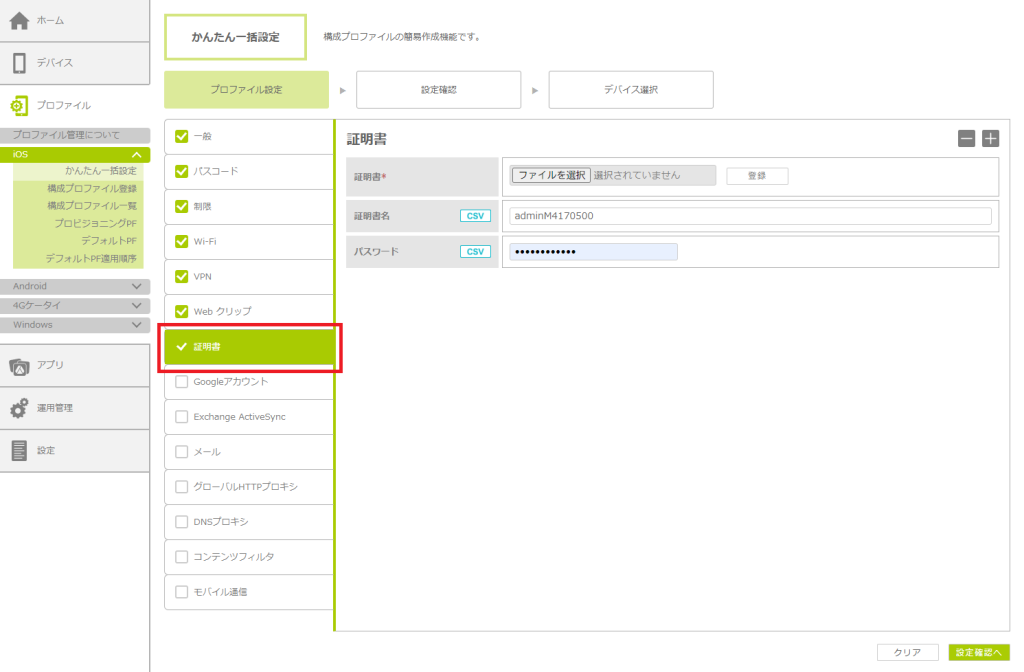
Task: Expand the Windows menu section
Action: pos(136,325)
